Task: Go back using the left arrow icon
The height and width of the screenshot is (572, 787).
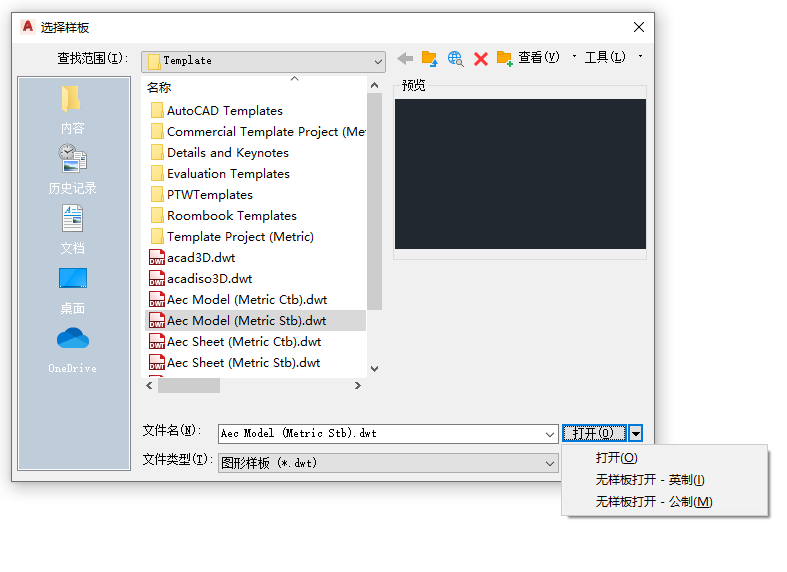Action: 405,59
